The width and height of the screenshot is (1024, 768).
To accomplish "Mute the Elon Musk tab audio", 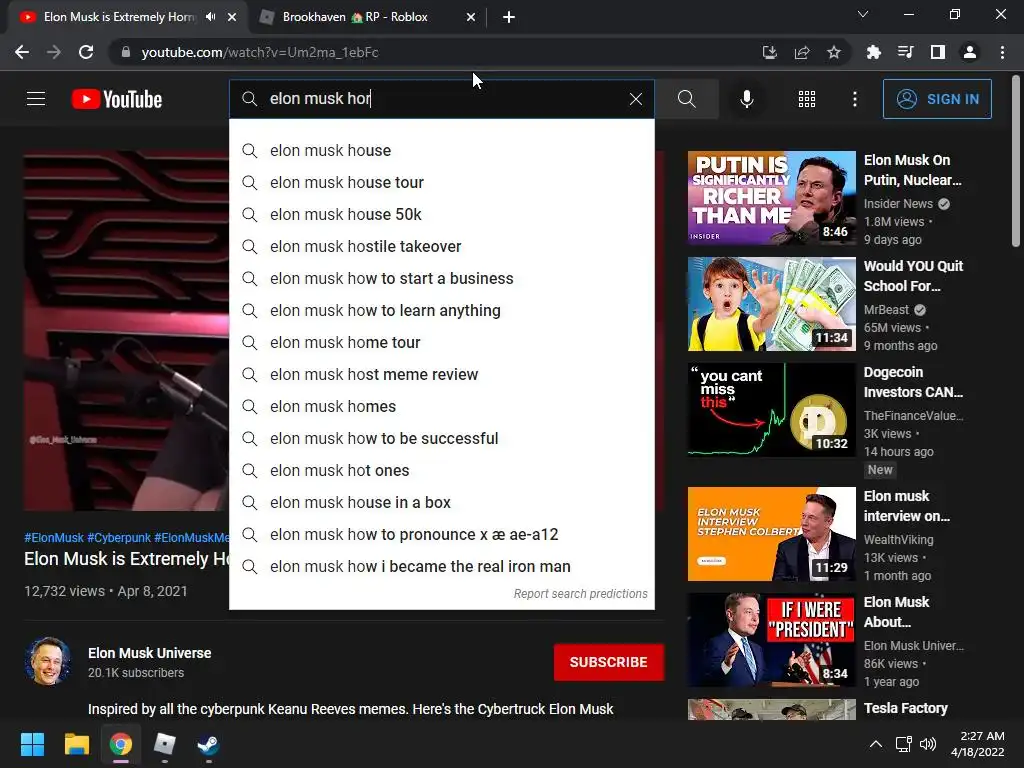I will click(210, 17).
